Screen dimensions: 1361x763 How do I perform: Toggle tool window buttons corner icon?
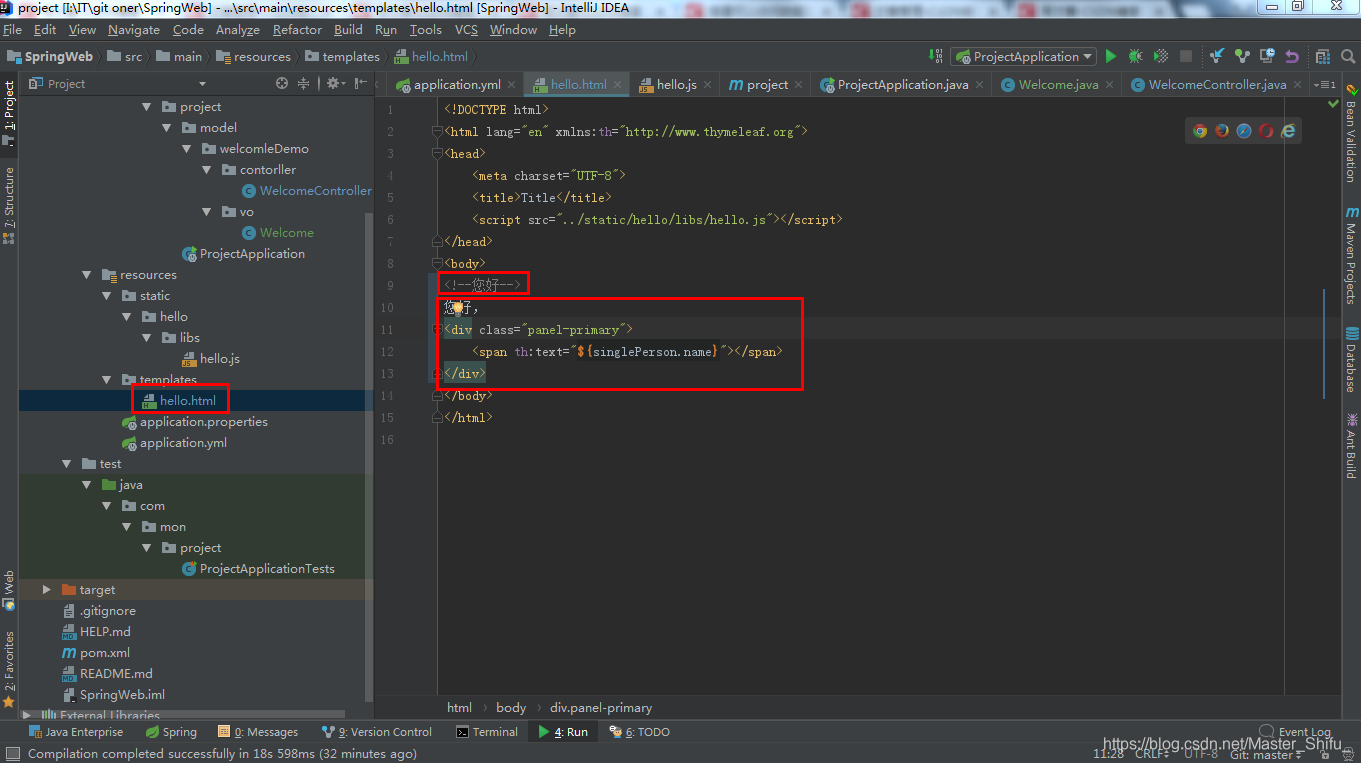[12, 754]
